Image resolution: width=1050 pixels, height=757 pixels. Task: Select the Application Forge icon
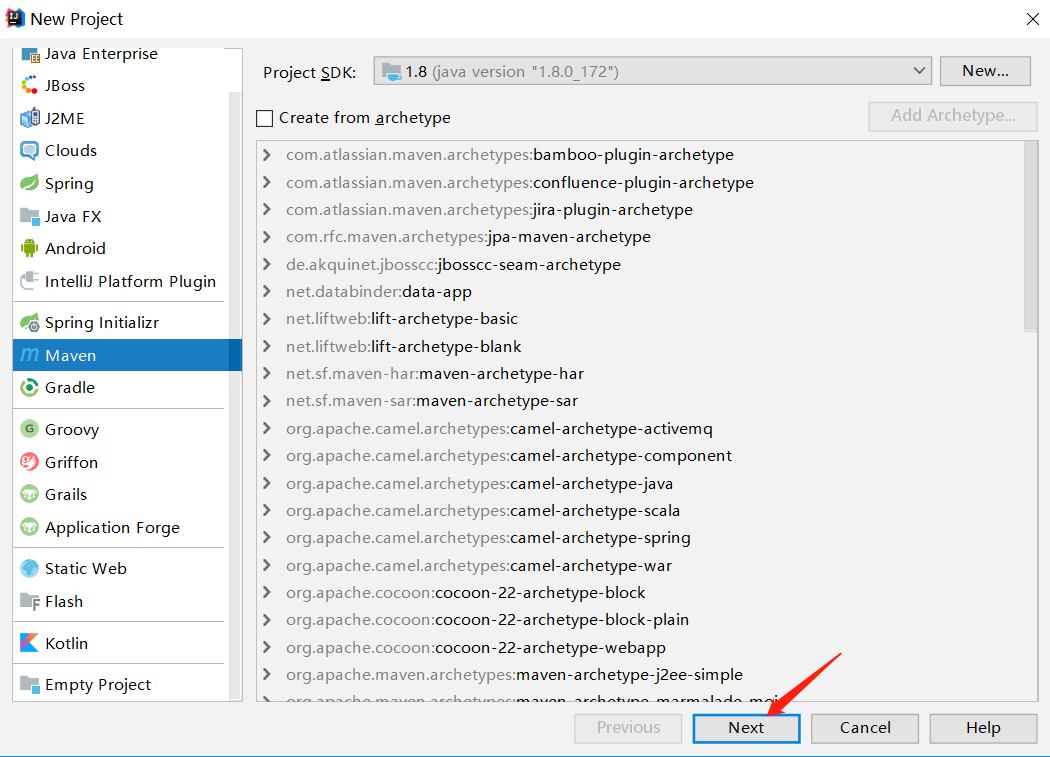tap(29, 527)
